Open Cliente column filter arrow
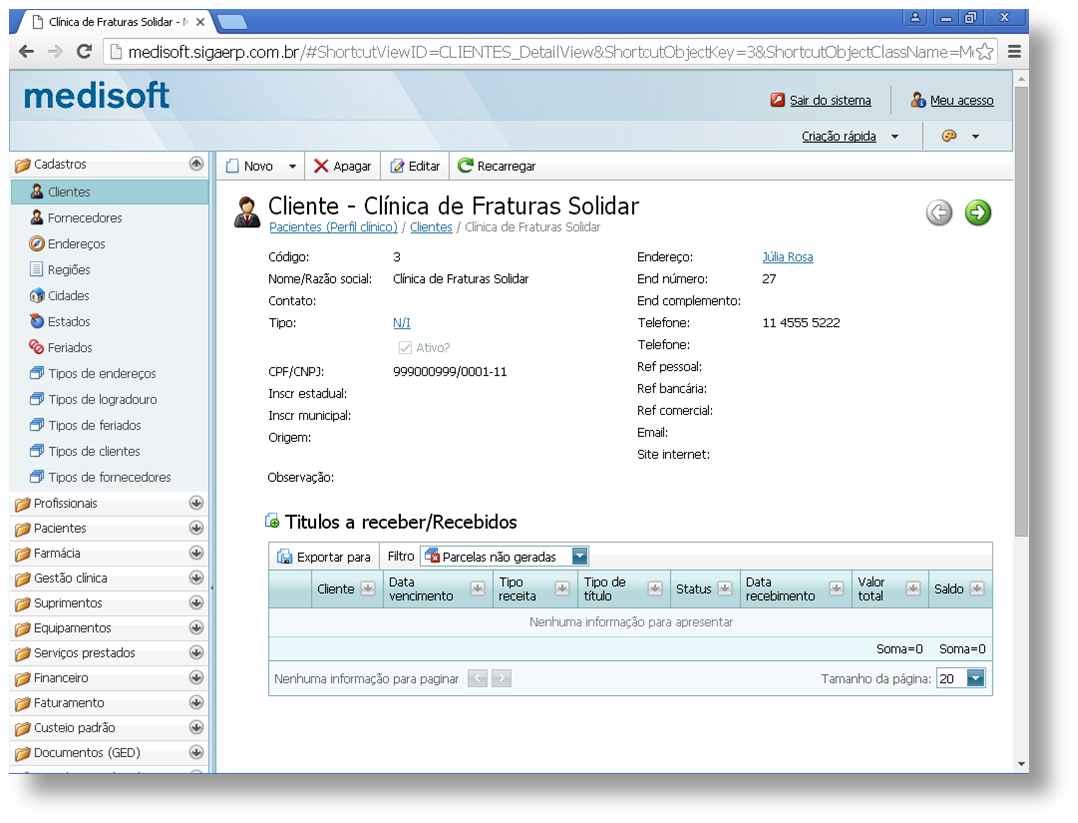 368,589
